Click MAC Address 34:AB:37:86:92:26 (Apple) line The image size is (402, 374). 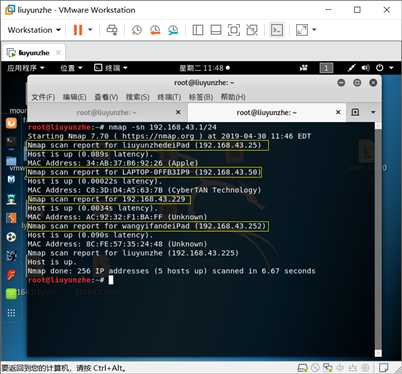click(113, 163)
